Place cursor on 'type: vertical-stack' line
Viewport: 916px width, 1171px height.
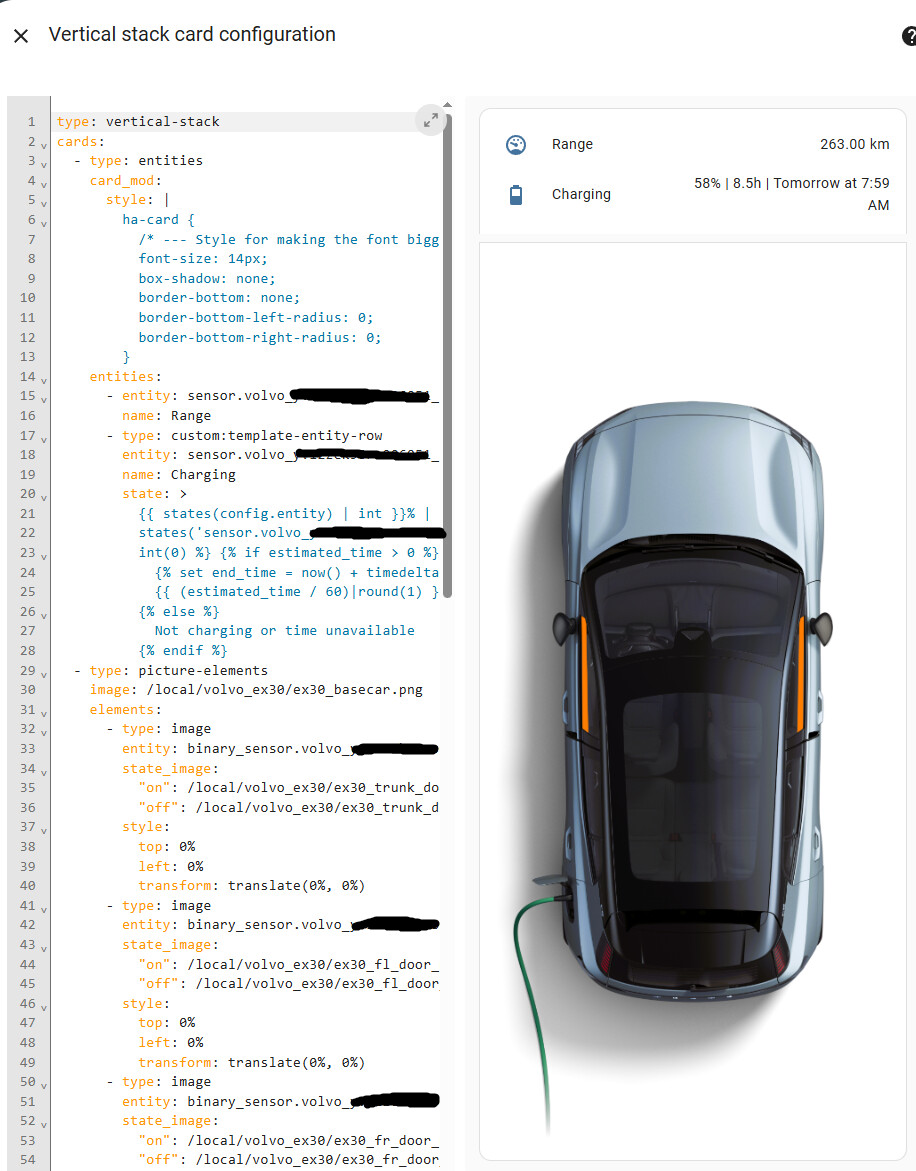coord(138,121)
